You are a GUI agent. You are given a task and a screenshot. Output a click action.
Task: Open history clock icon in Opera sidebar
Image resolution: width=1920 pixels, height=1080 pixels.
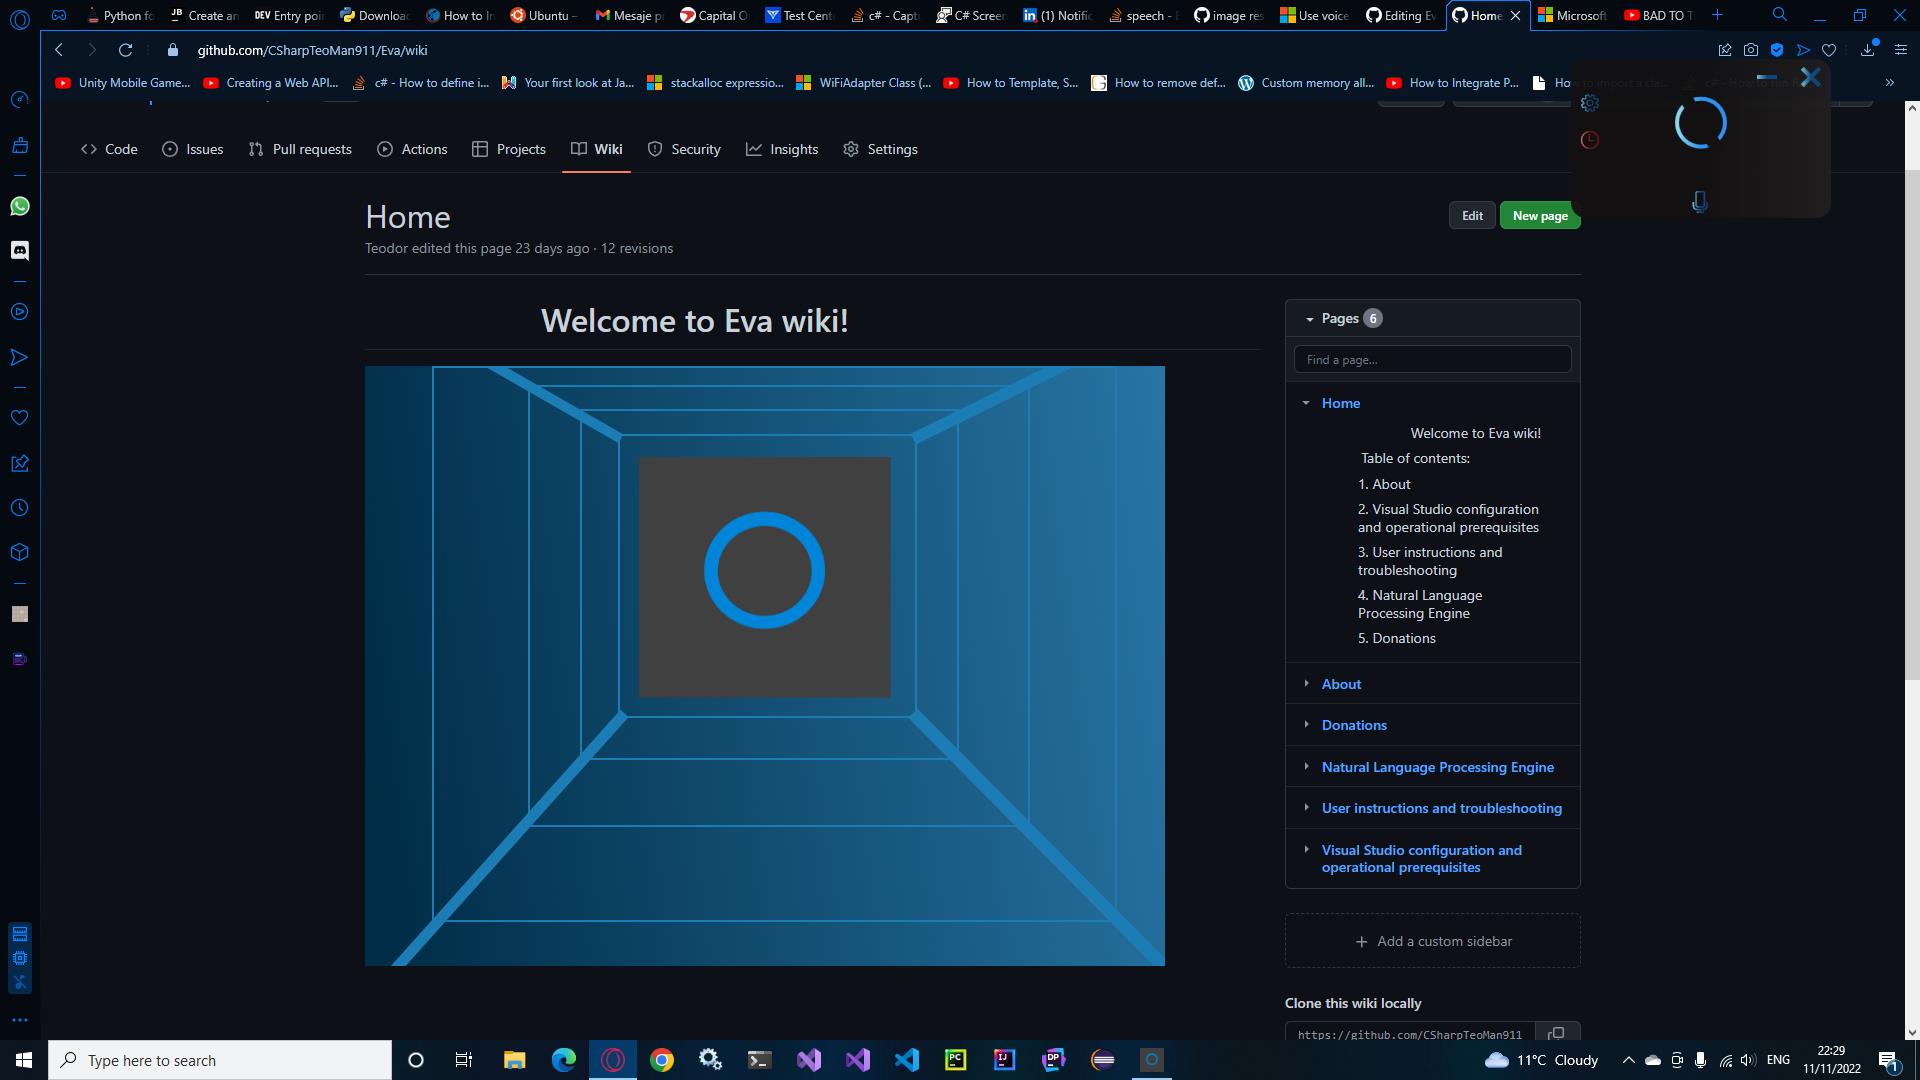[x=19, y=508]
